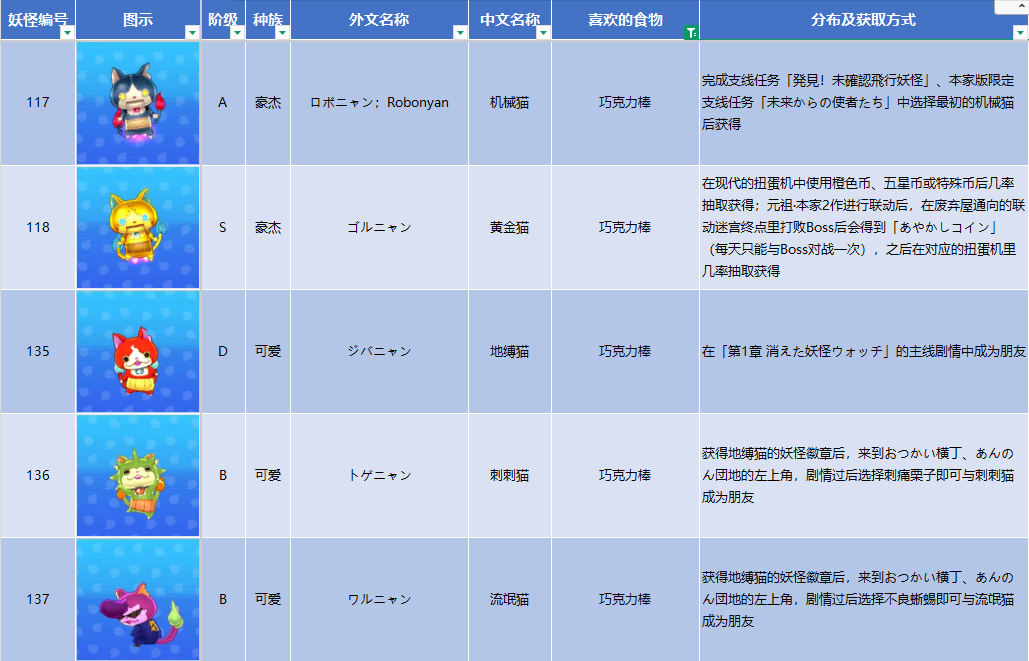Click the rank S cell
The image size is (1029, 661).
(223, 228)
